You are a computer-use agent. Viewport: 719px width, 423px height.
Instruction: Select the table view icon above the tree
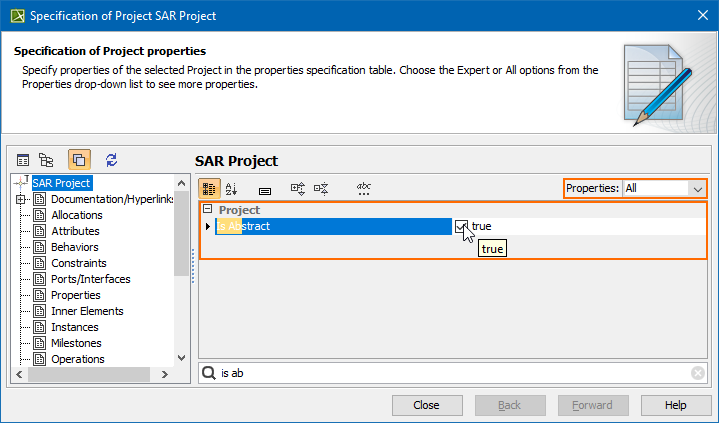(23, 160)
